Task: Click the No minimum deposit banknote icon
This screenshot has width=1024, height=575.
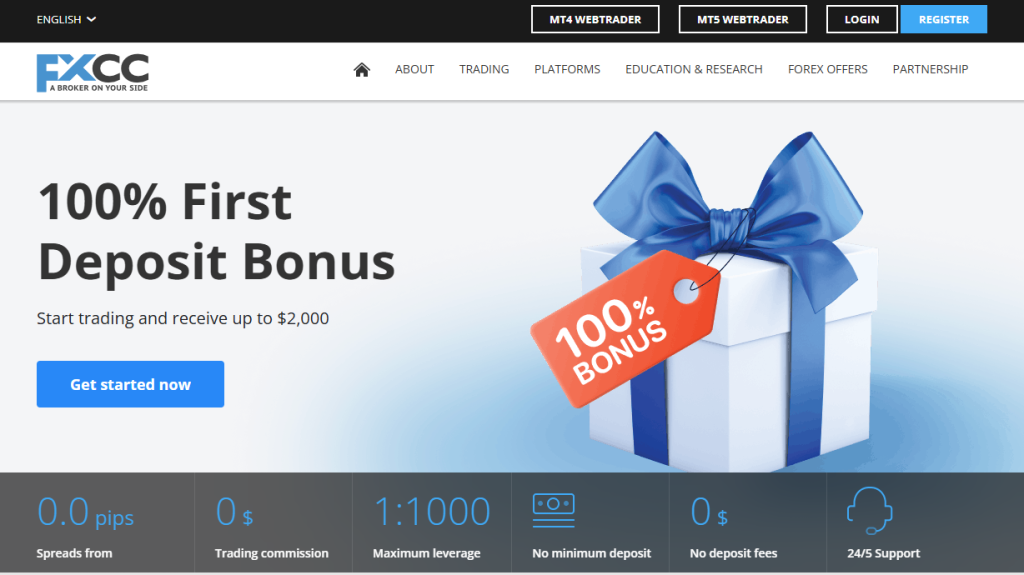Action: pyautogui.click(x=553, y=510)
